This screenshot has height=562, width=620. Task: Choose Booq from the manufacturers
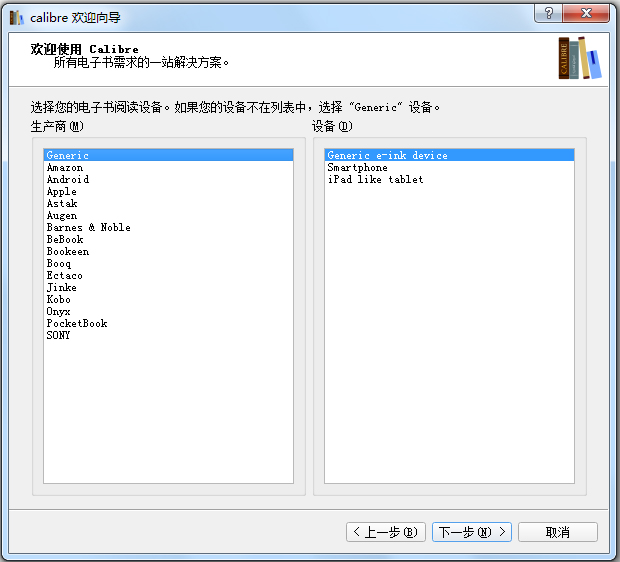pos(168,263)
